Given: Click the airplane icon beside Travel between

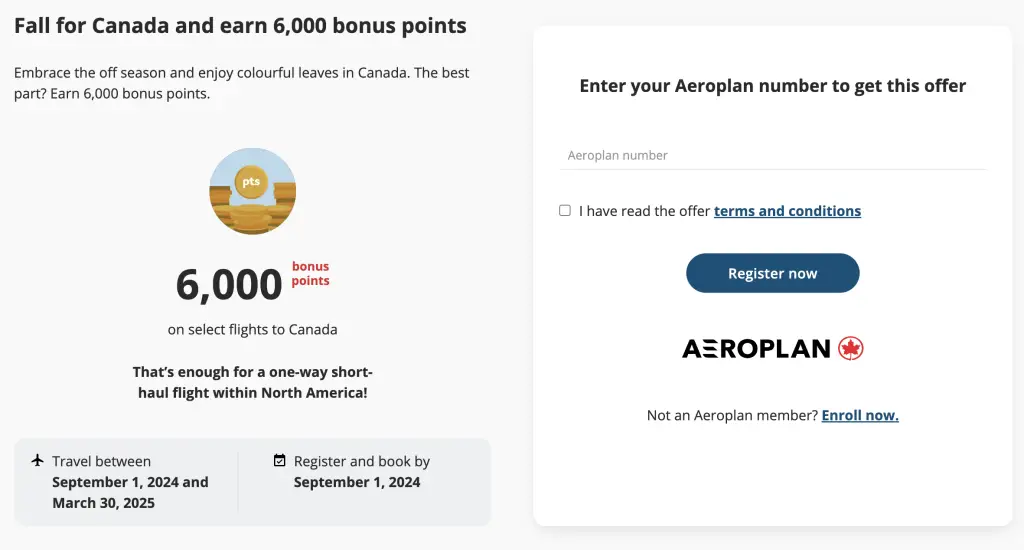Looking at the screenshot, I should tap(38, 461).
